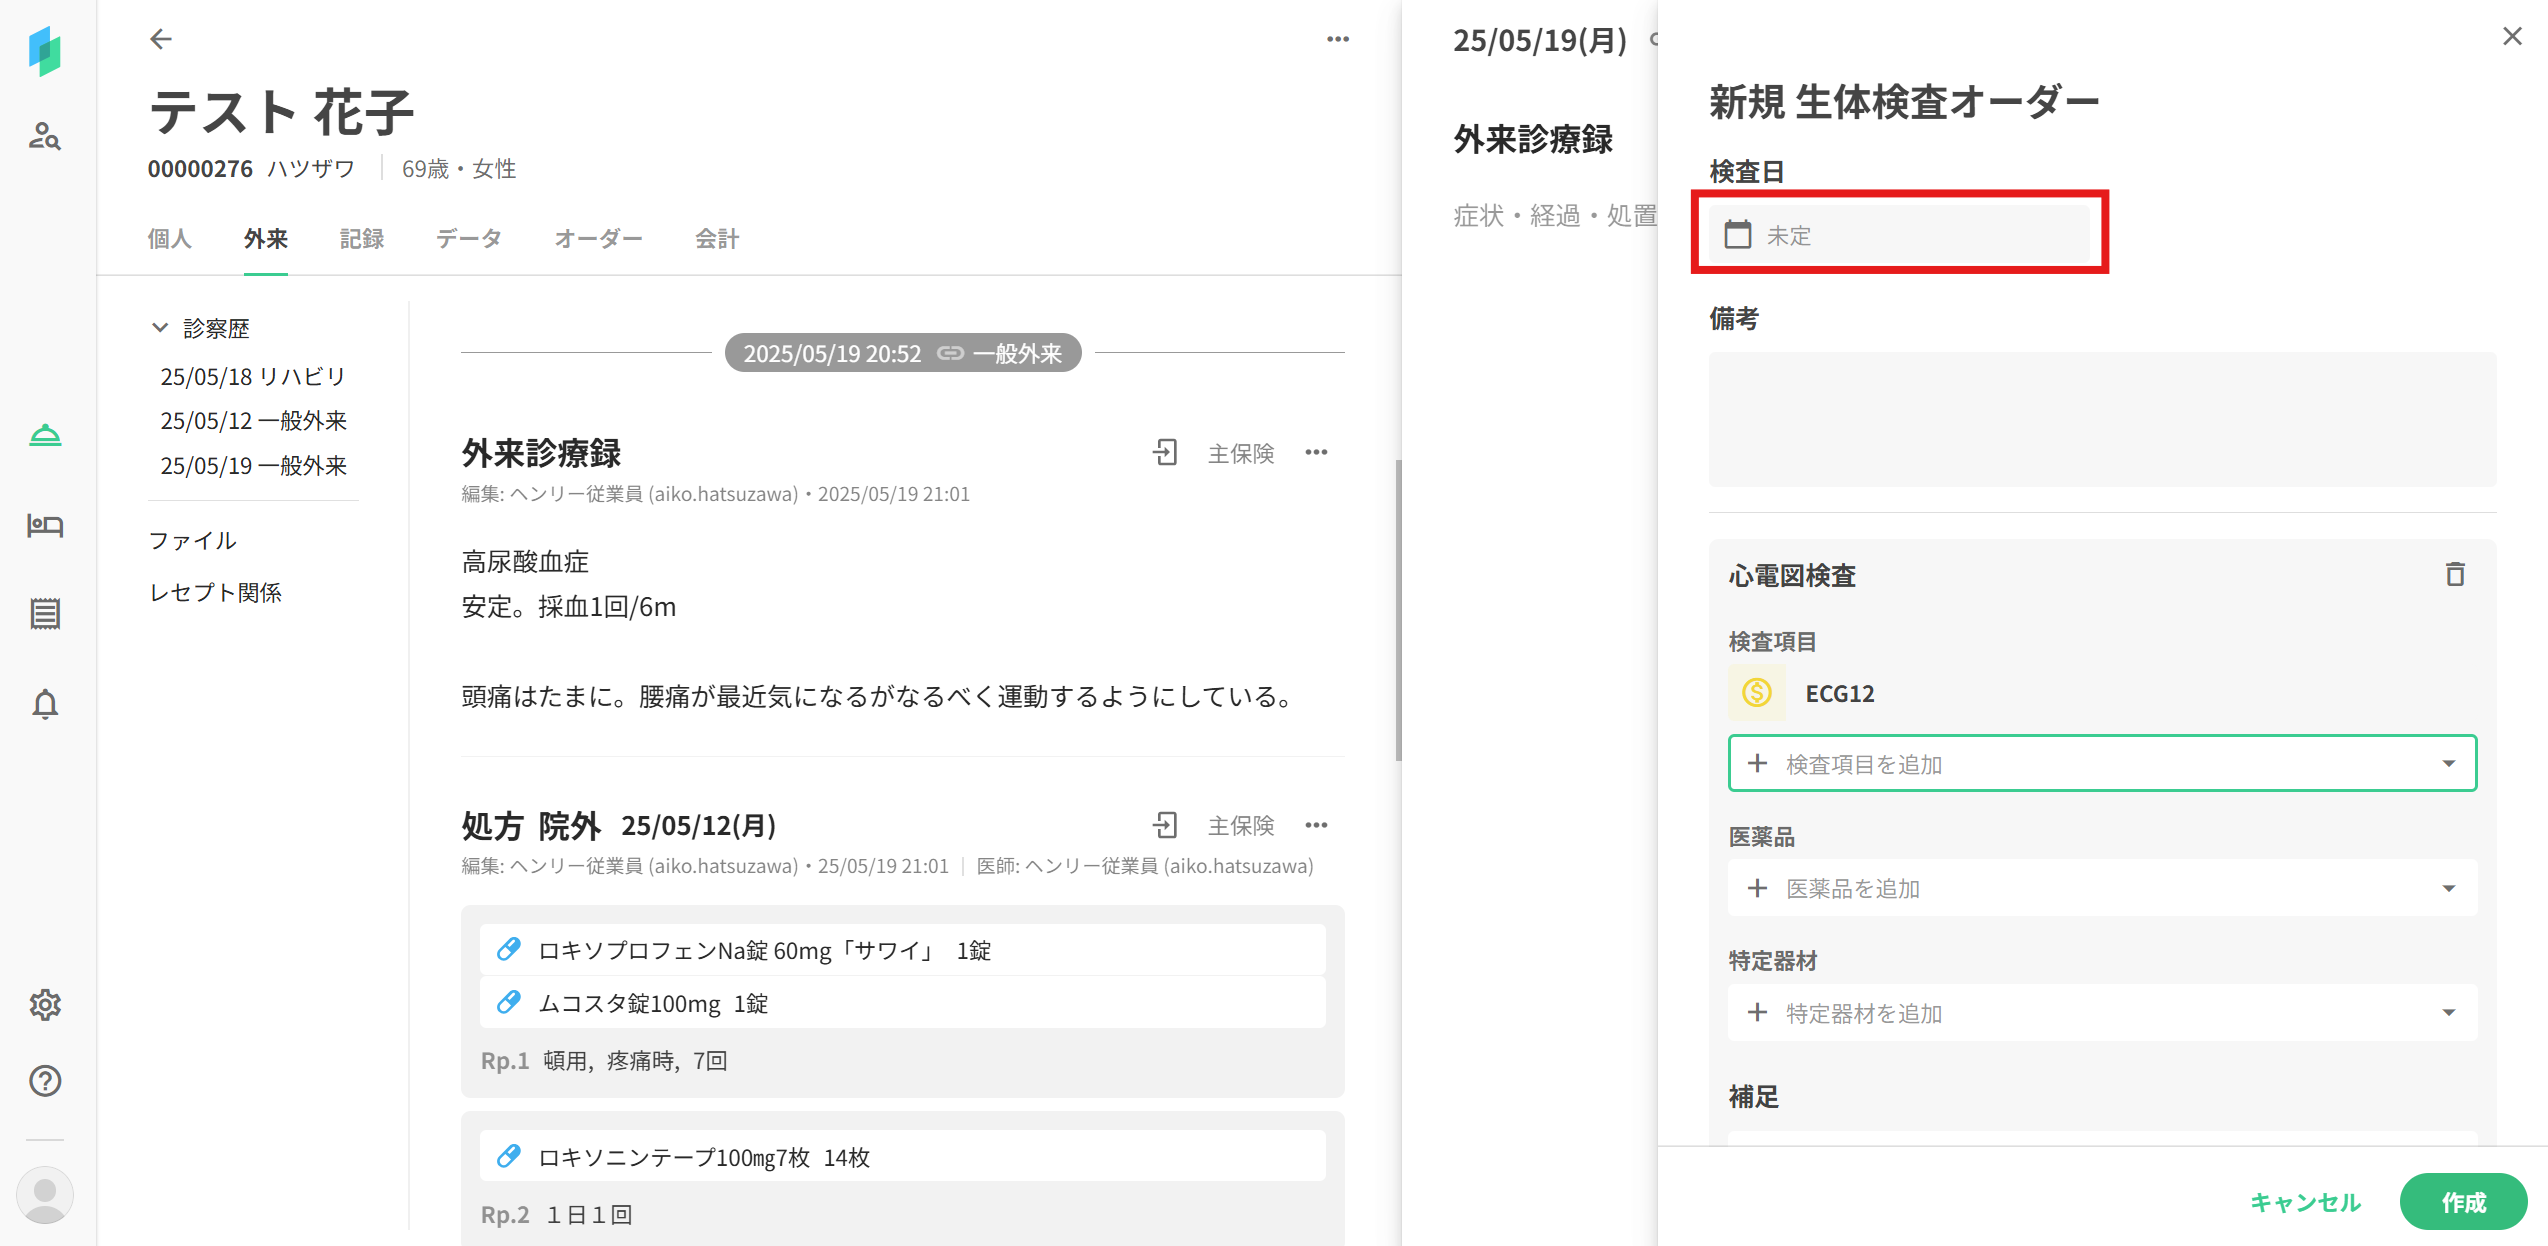Click the patient search icon in sidebar
The image size is (2548, 1246).
45,136
